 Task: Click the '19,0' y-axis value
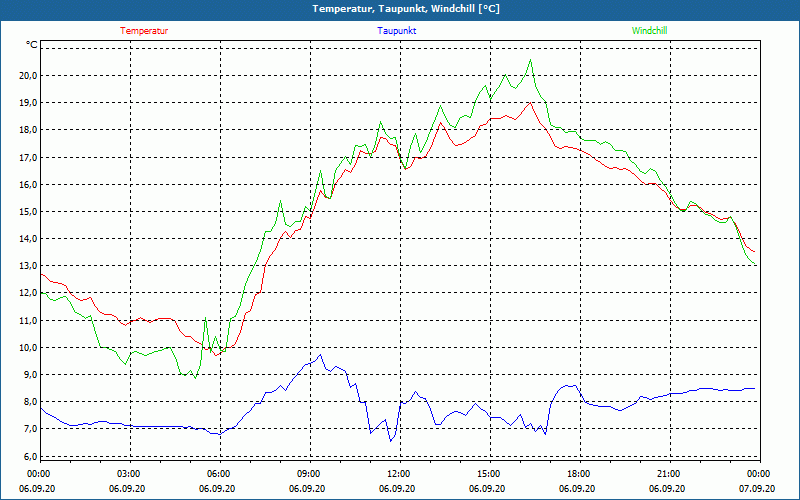tap(29, 103)
